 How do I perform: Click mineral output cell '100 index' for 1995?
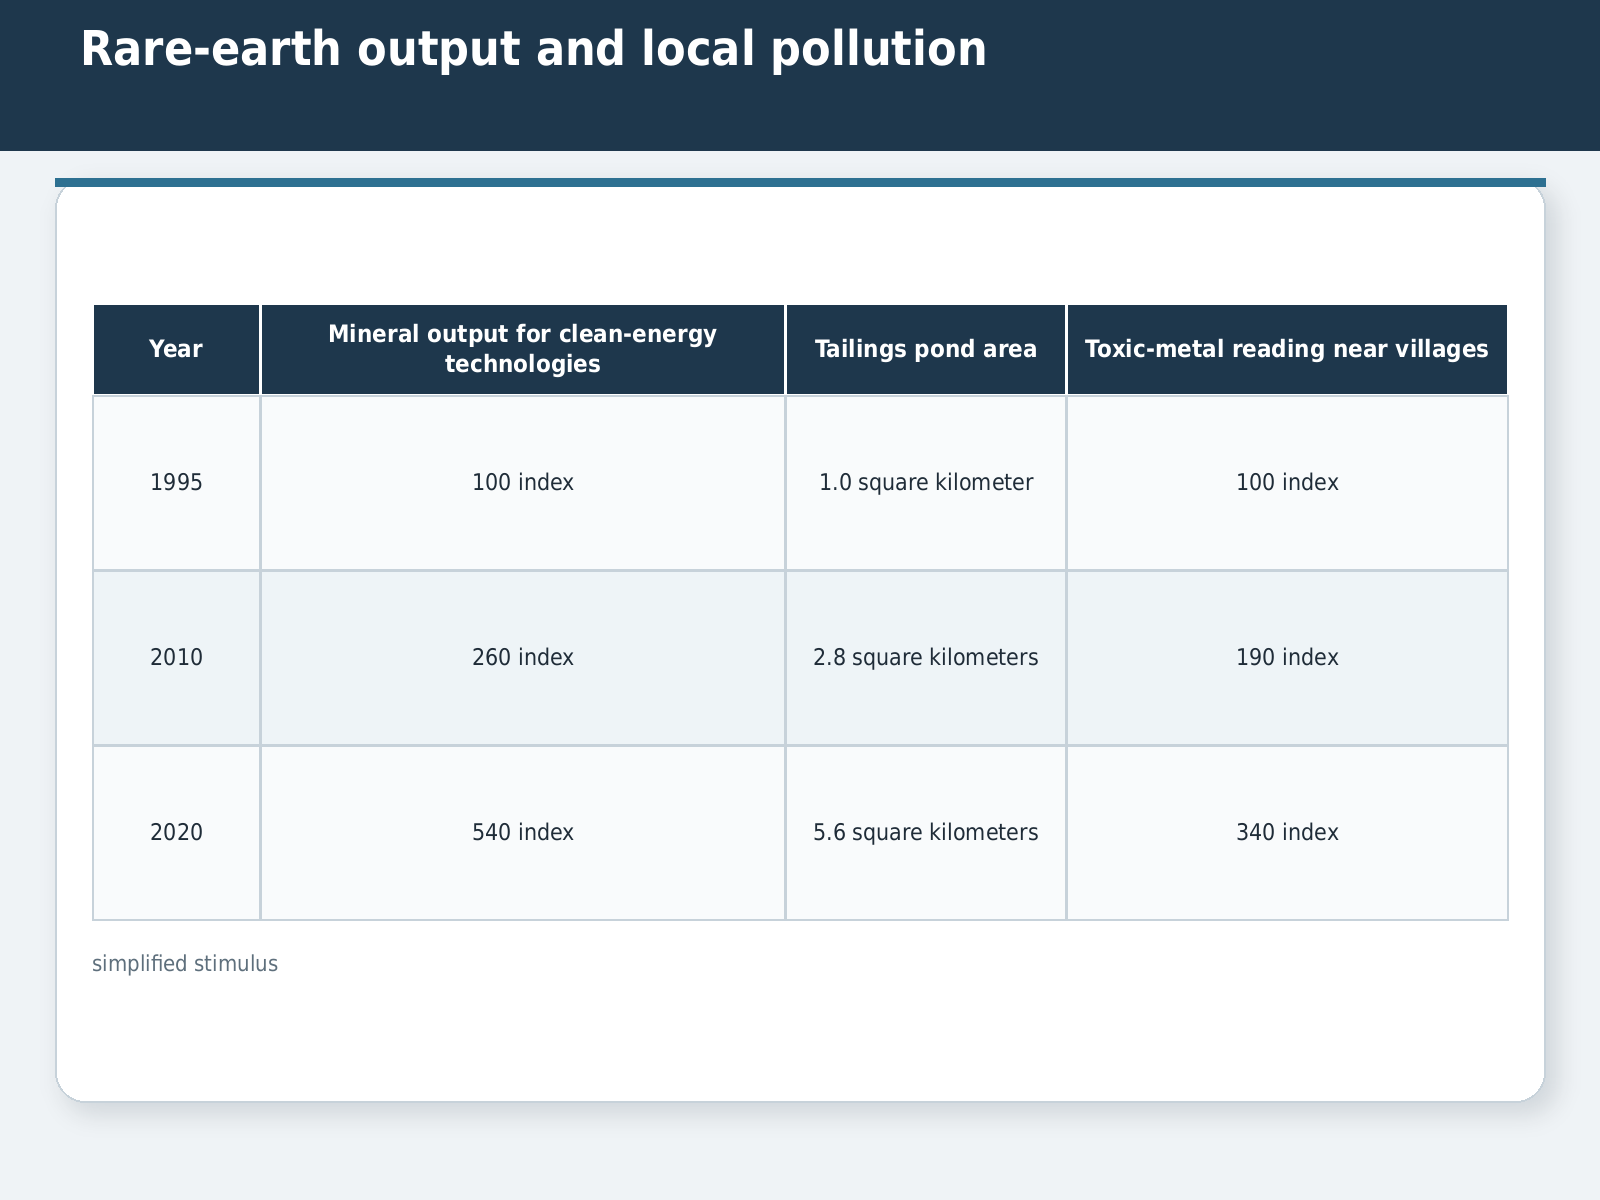(523, 483)
